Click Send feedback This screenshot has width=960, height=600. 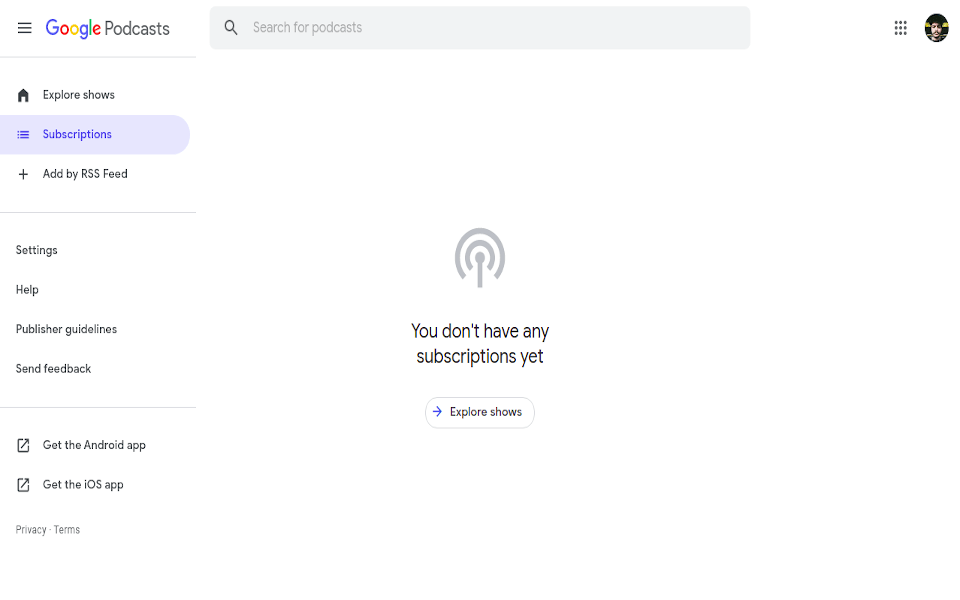(x=53, y=369)
